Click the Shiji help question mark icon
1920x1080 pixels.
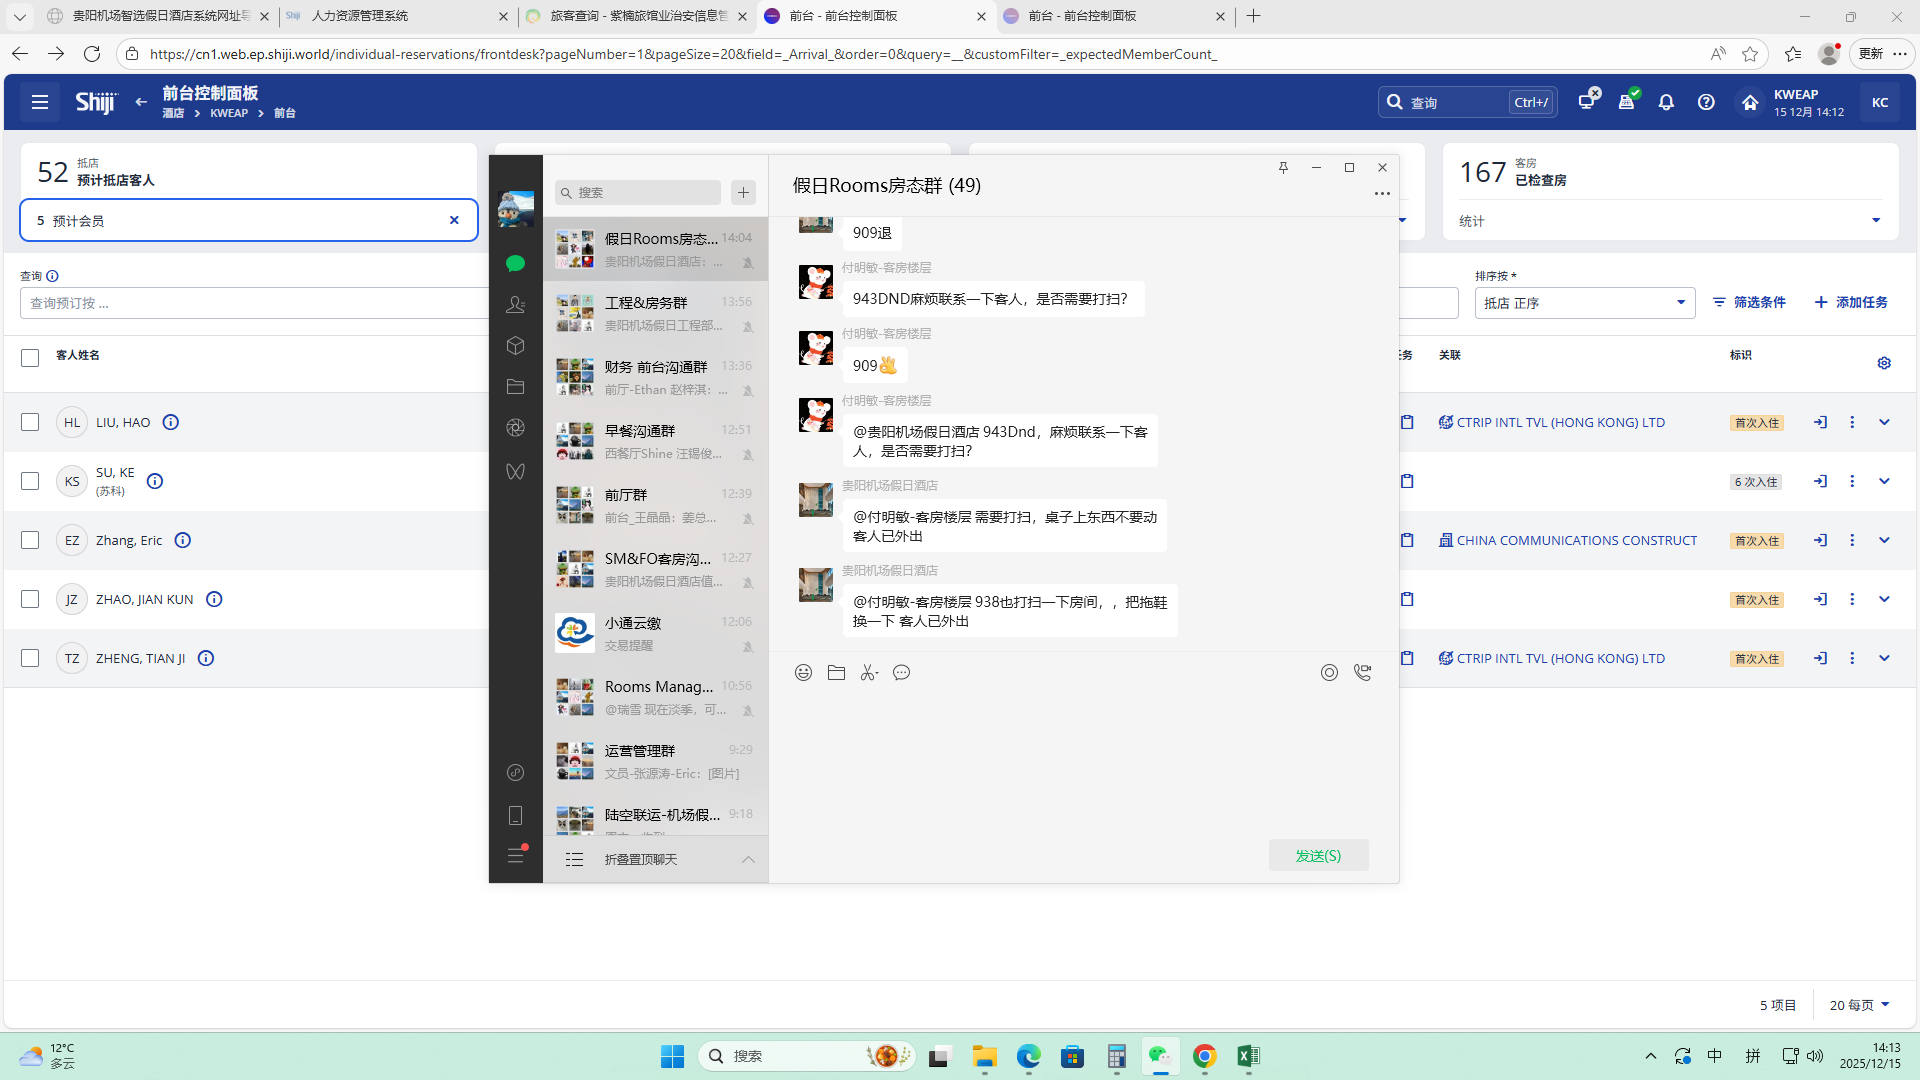[x=1706, y=102]
